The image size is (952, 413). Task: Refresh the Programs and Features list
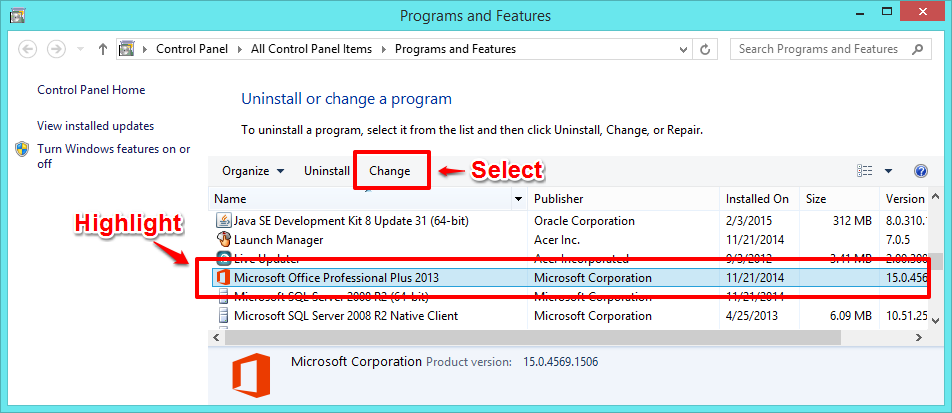tap(705, 50)
